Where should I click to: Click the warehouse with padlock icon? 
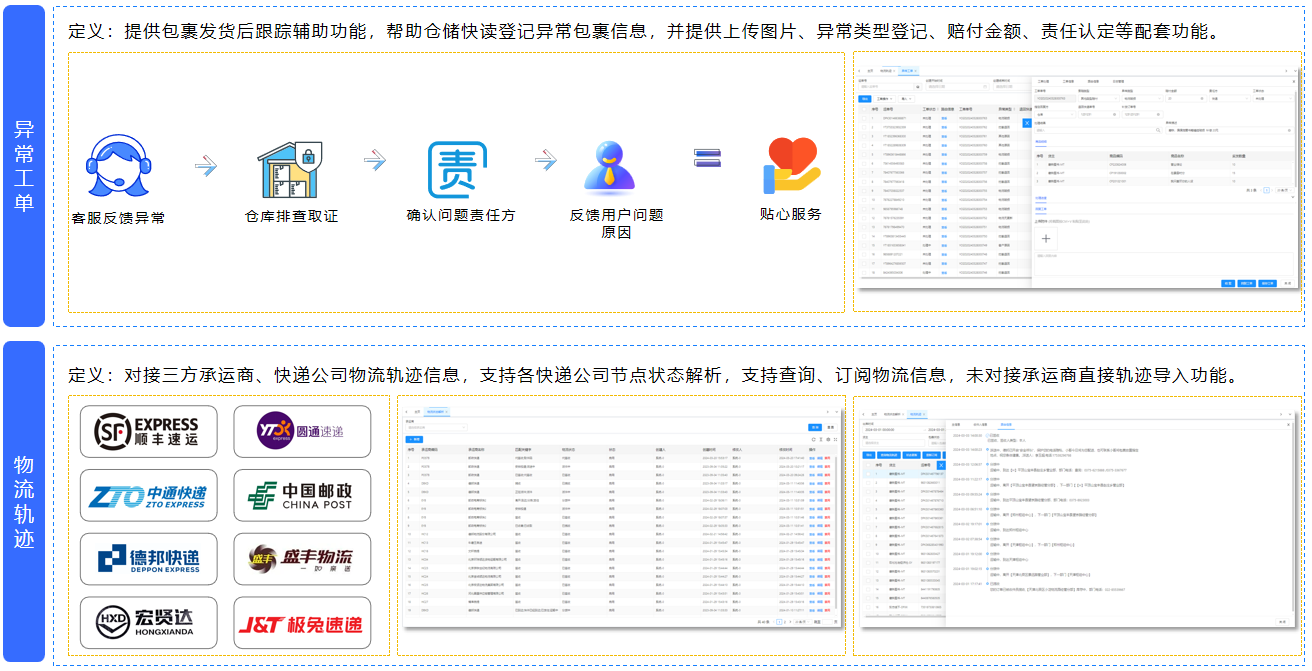290,168
